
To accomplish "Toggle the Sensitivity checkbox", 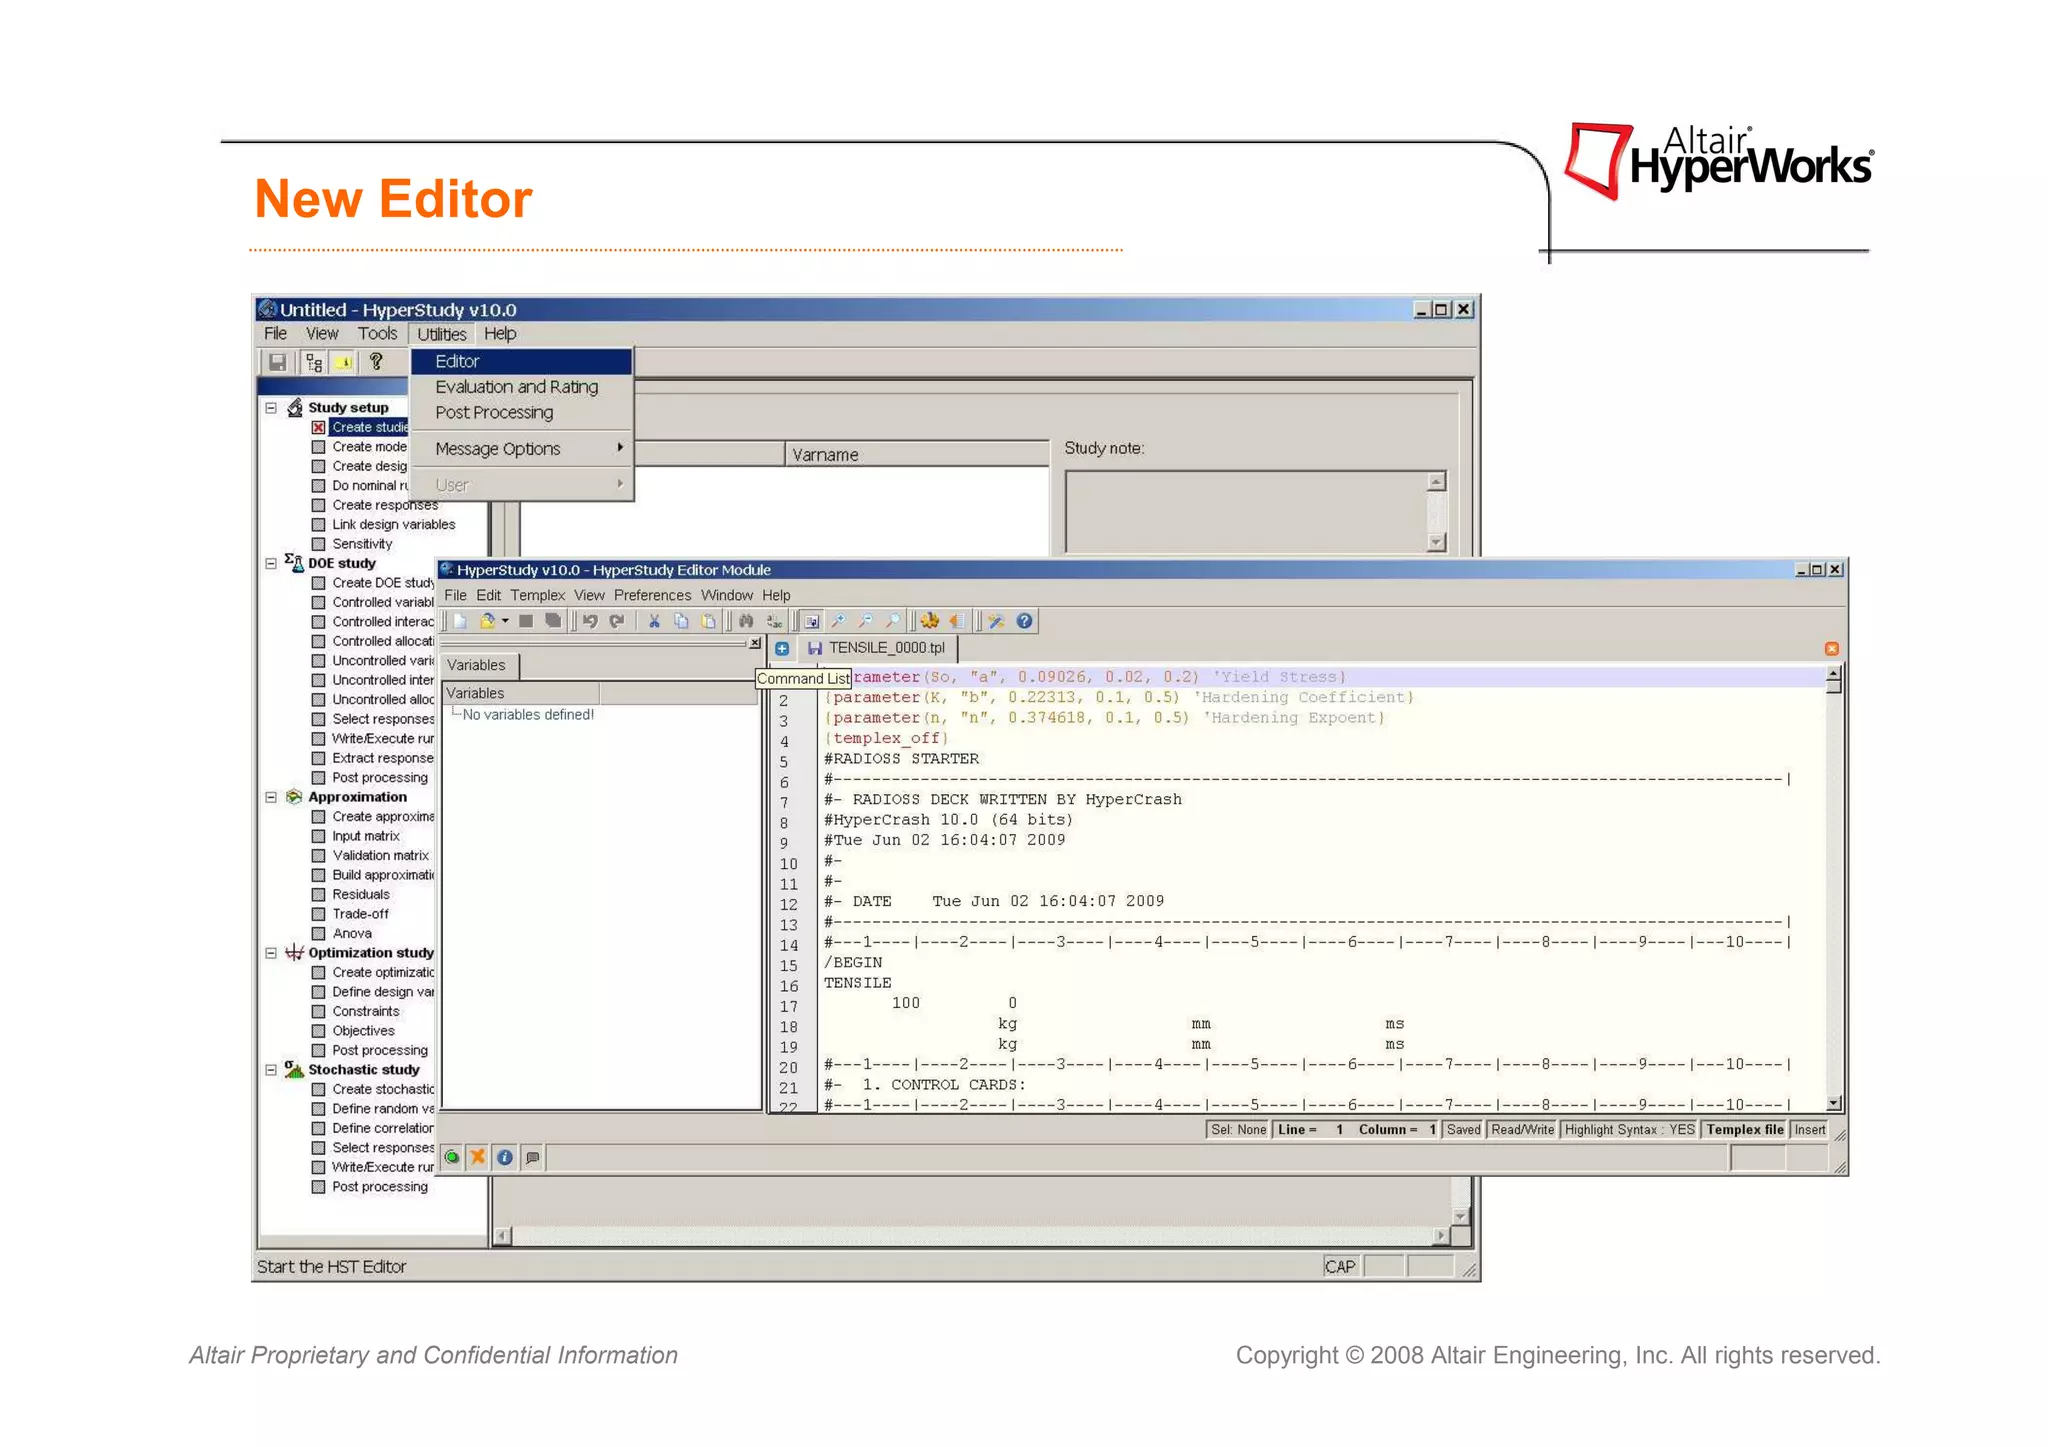I will (318, 544).
